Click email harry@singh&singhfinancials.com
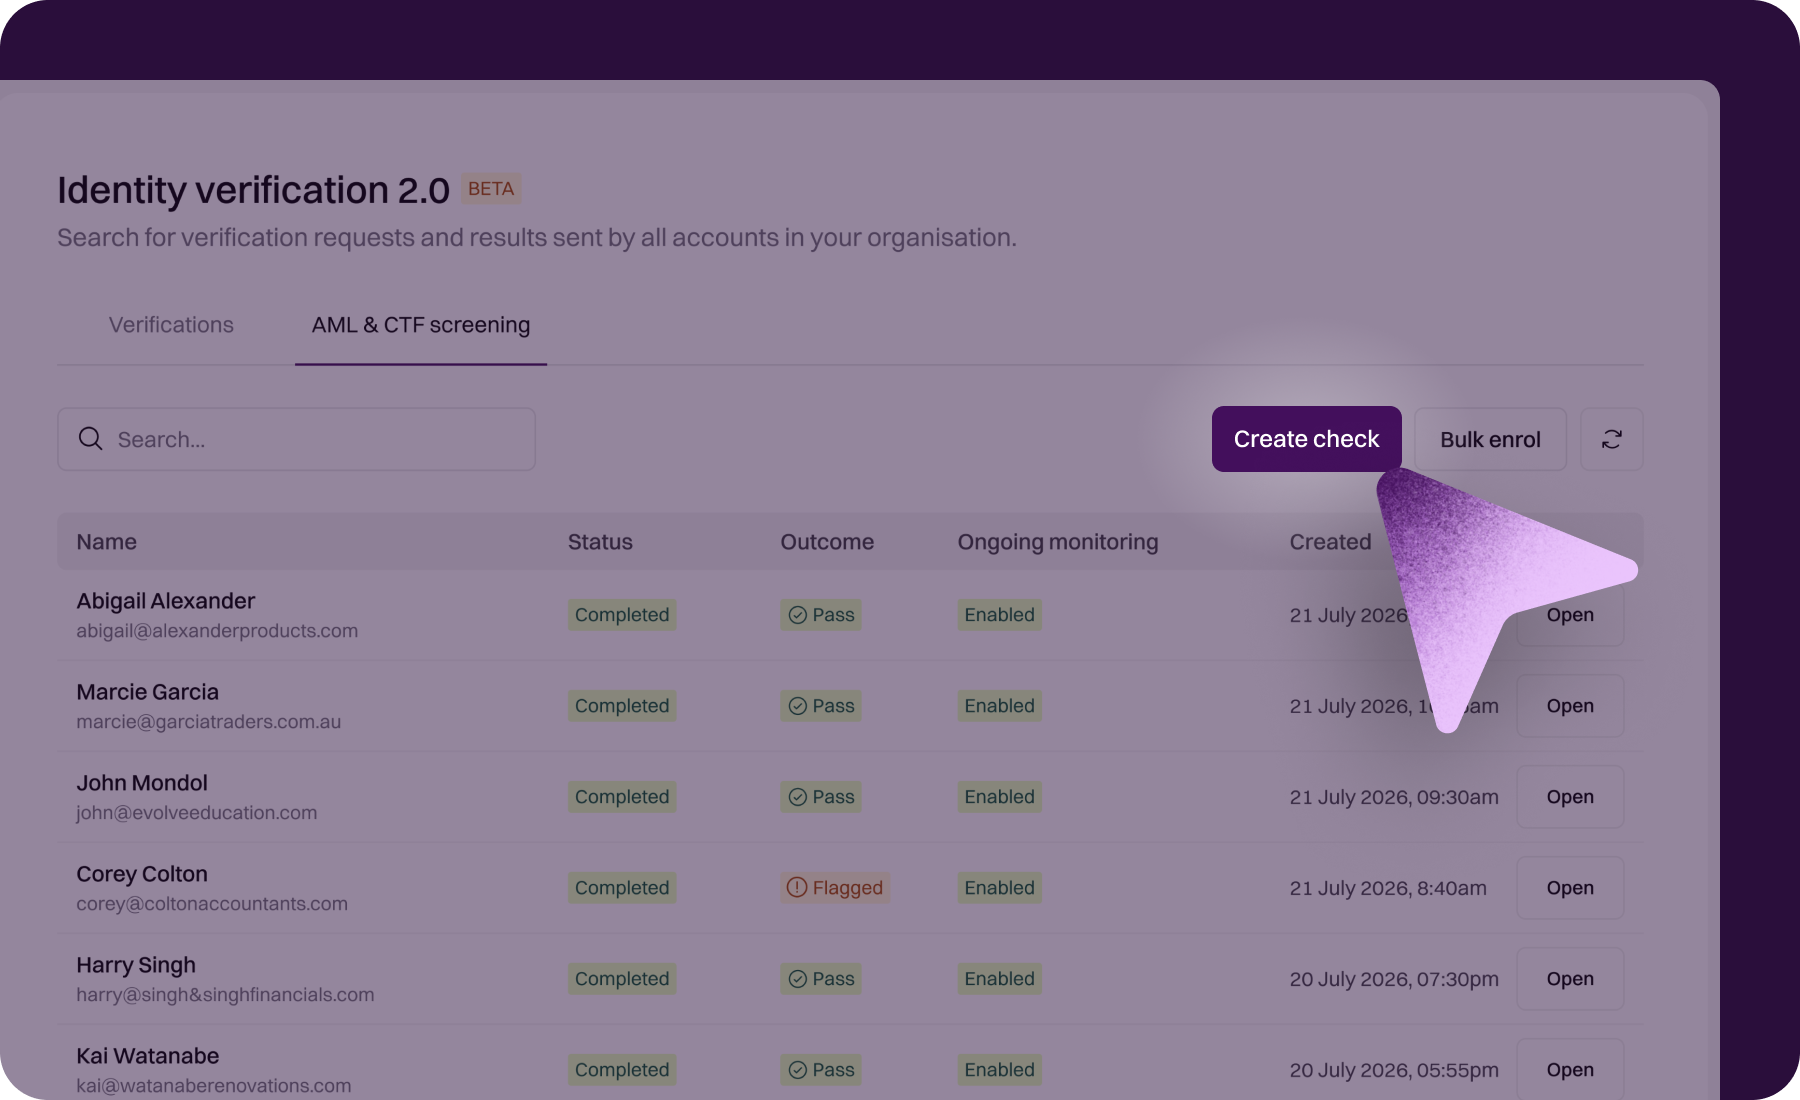 coord(226,995)
